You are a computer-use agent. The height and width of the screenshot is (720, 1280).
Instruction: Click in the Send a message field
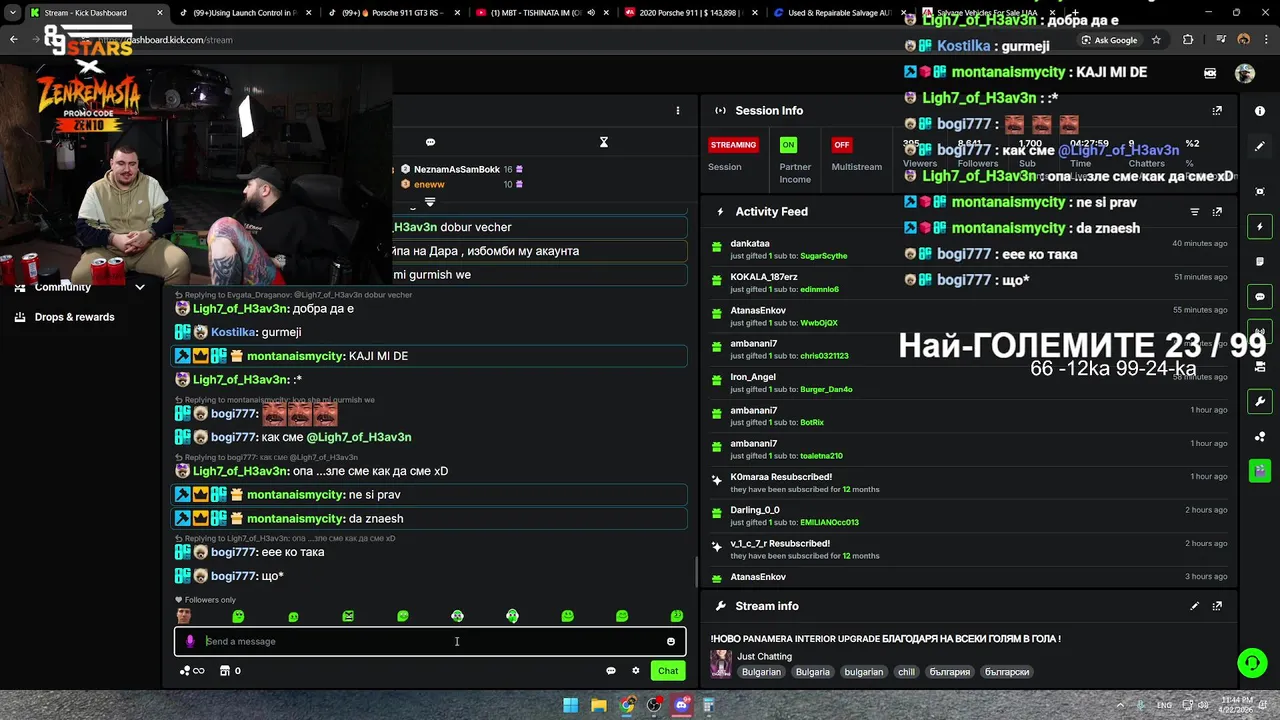click(x=430, y=642)
